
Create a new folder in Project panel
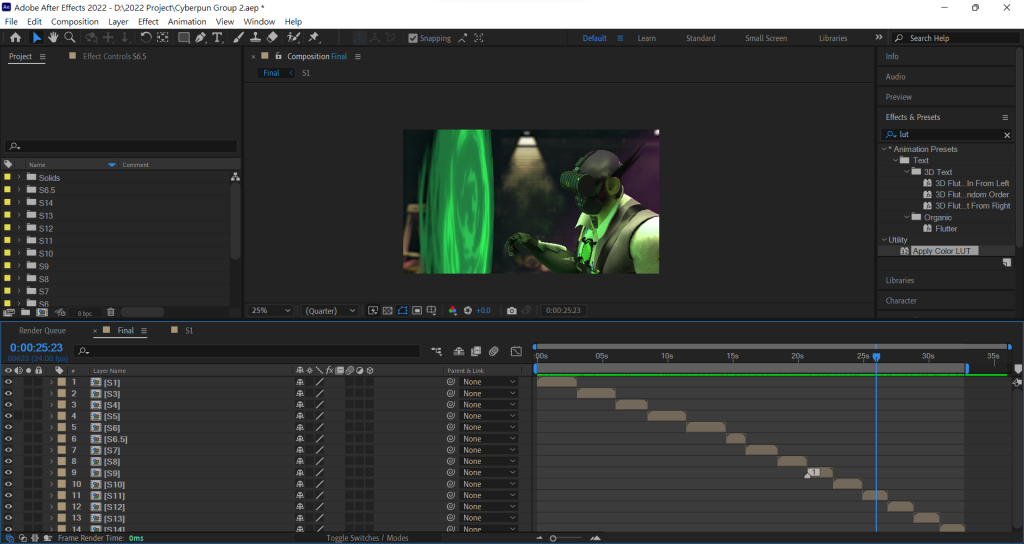pos(25,312)
